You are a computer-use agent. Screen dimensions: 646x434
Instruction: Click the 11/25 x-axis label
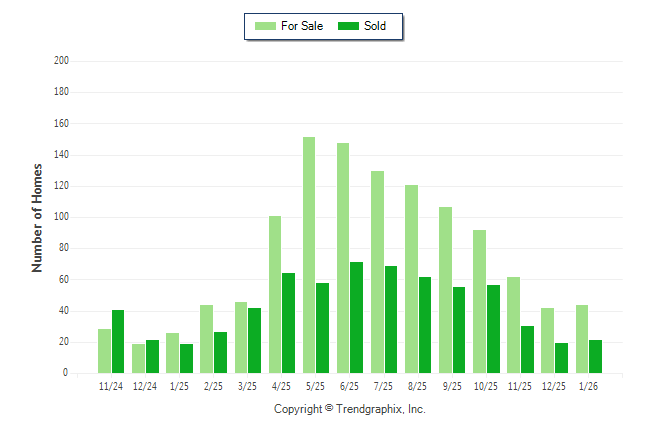(x=519, y=386)
